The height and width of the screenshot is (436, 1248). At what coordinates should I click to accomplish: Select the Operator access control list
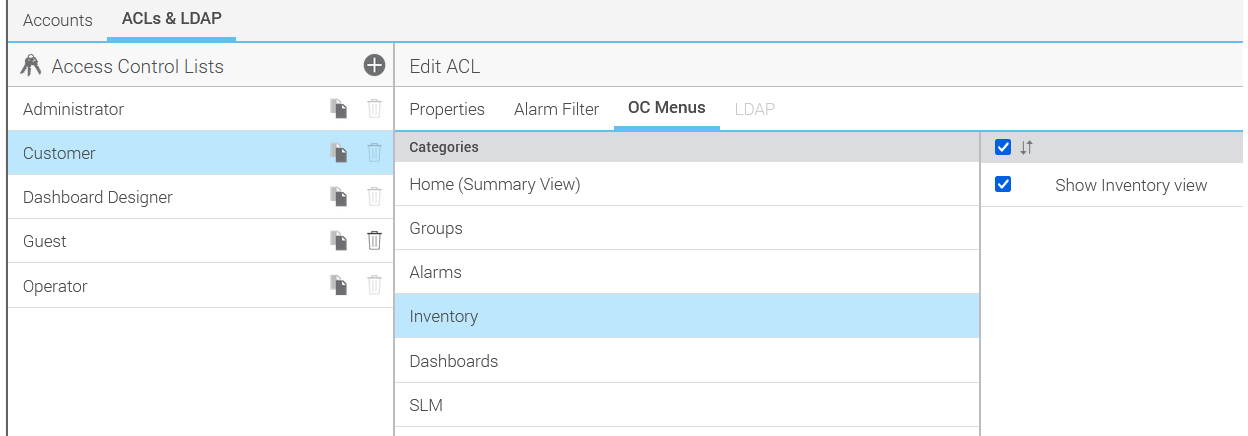point(55,286)
